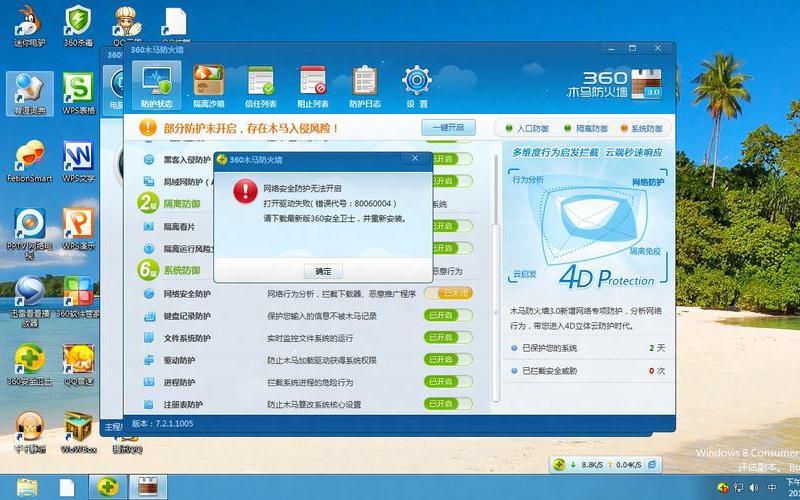Image resolution: width=800 pixels, height=500 pixels.
Task: Select the WPS演示 desktop icon
Action: click(x=79, y=229)
